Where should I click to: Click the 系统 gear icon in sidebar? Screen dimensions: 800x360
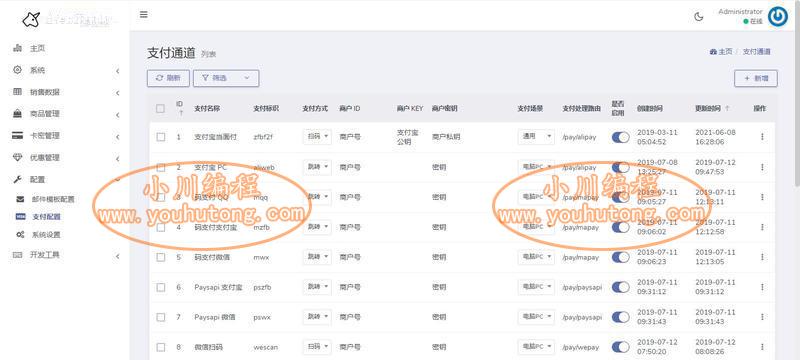17,70
